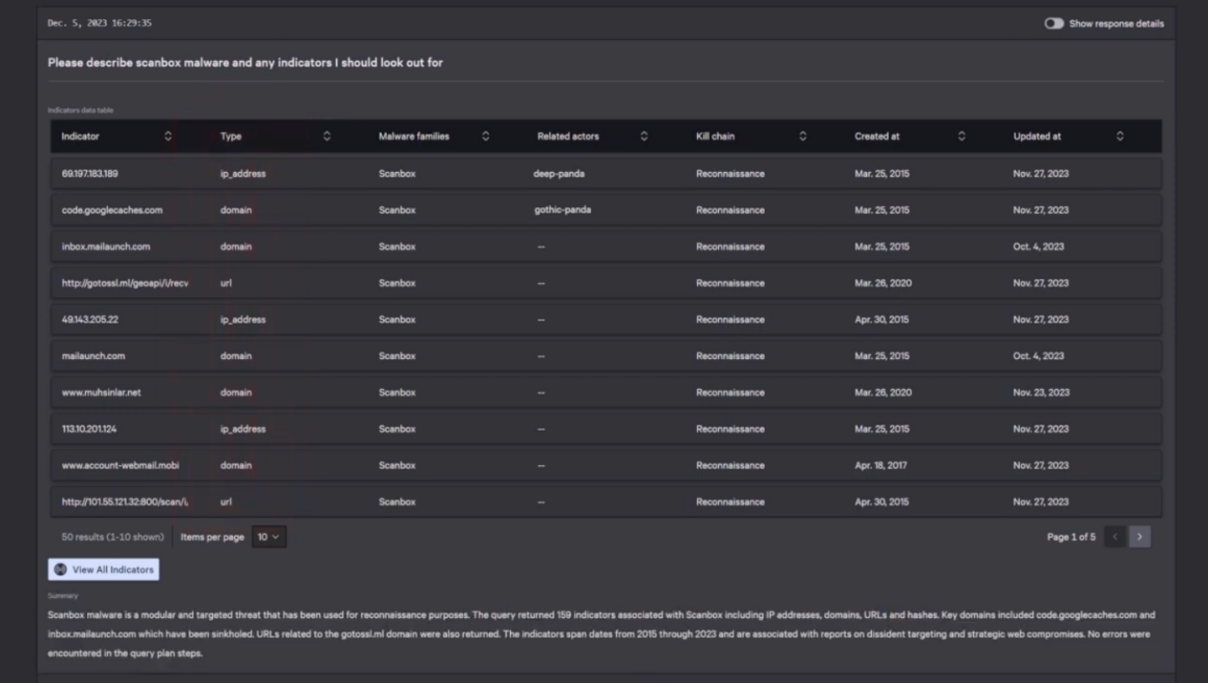Click Kill chain column header label
This screenshot has width=1210, height=687.
715,136
